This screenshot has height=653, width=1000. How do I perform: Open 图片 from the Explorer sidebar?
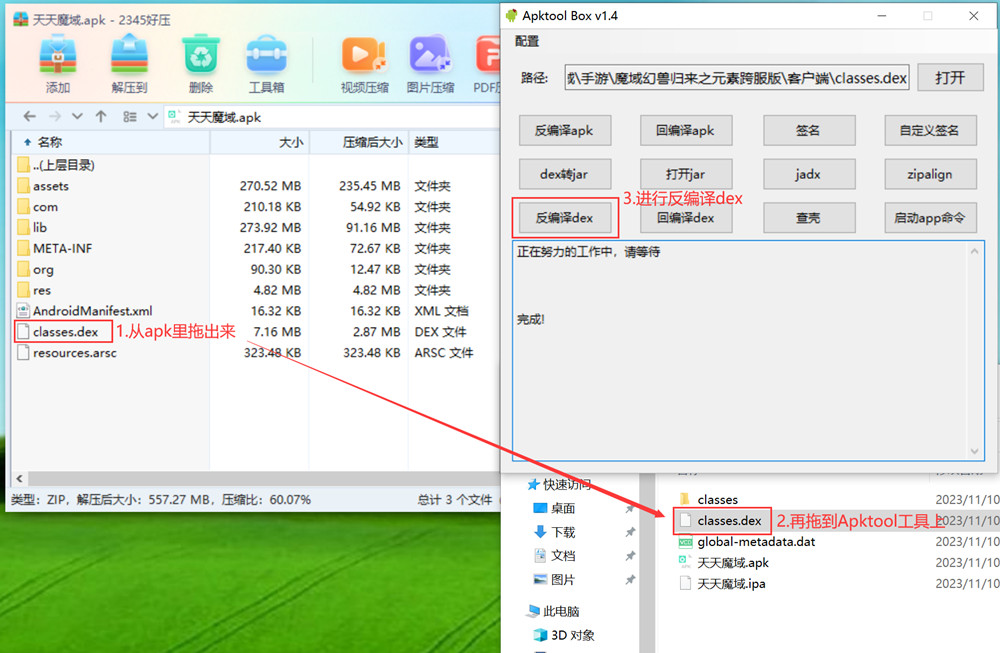554,580
